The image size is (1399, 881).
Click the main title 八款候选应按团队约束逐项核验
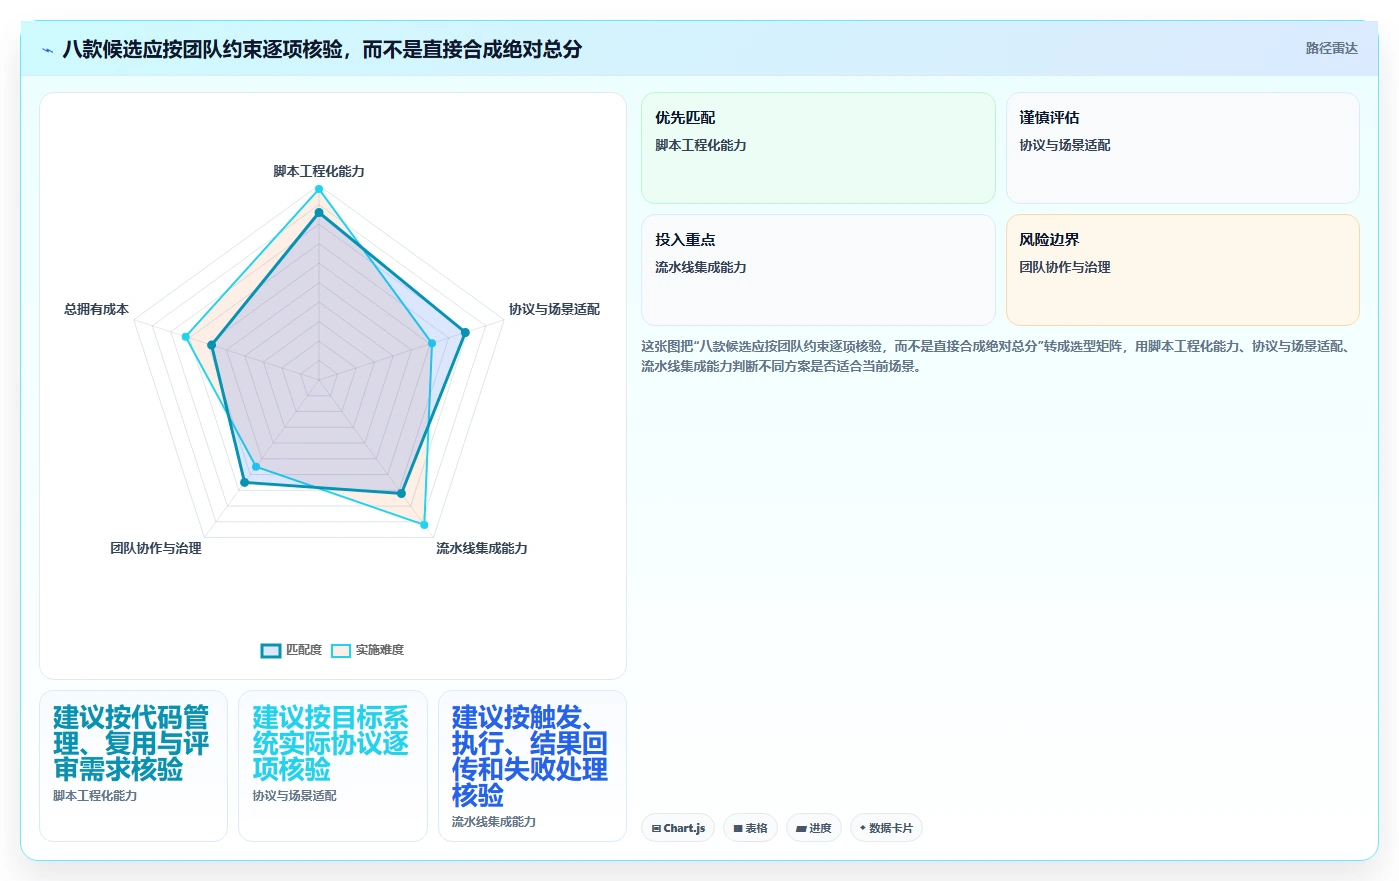tap(322, 49)
